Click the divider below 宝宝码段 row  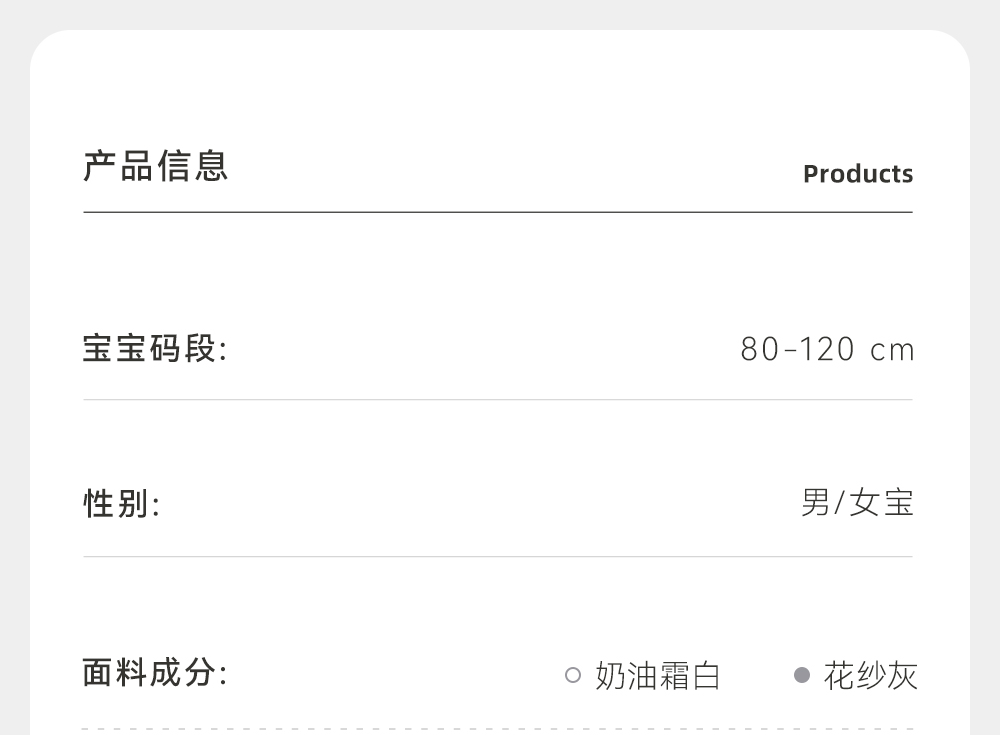point(498,399)
